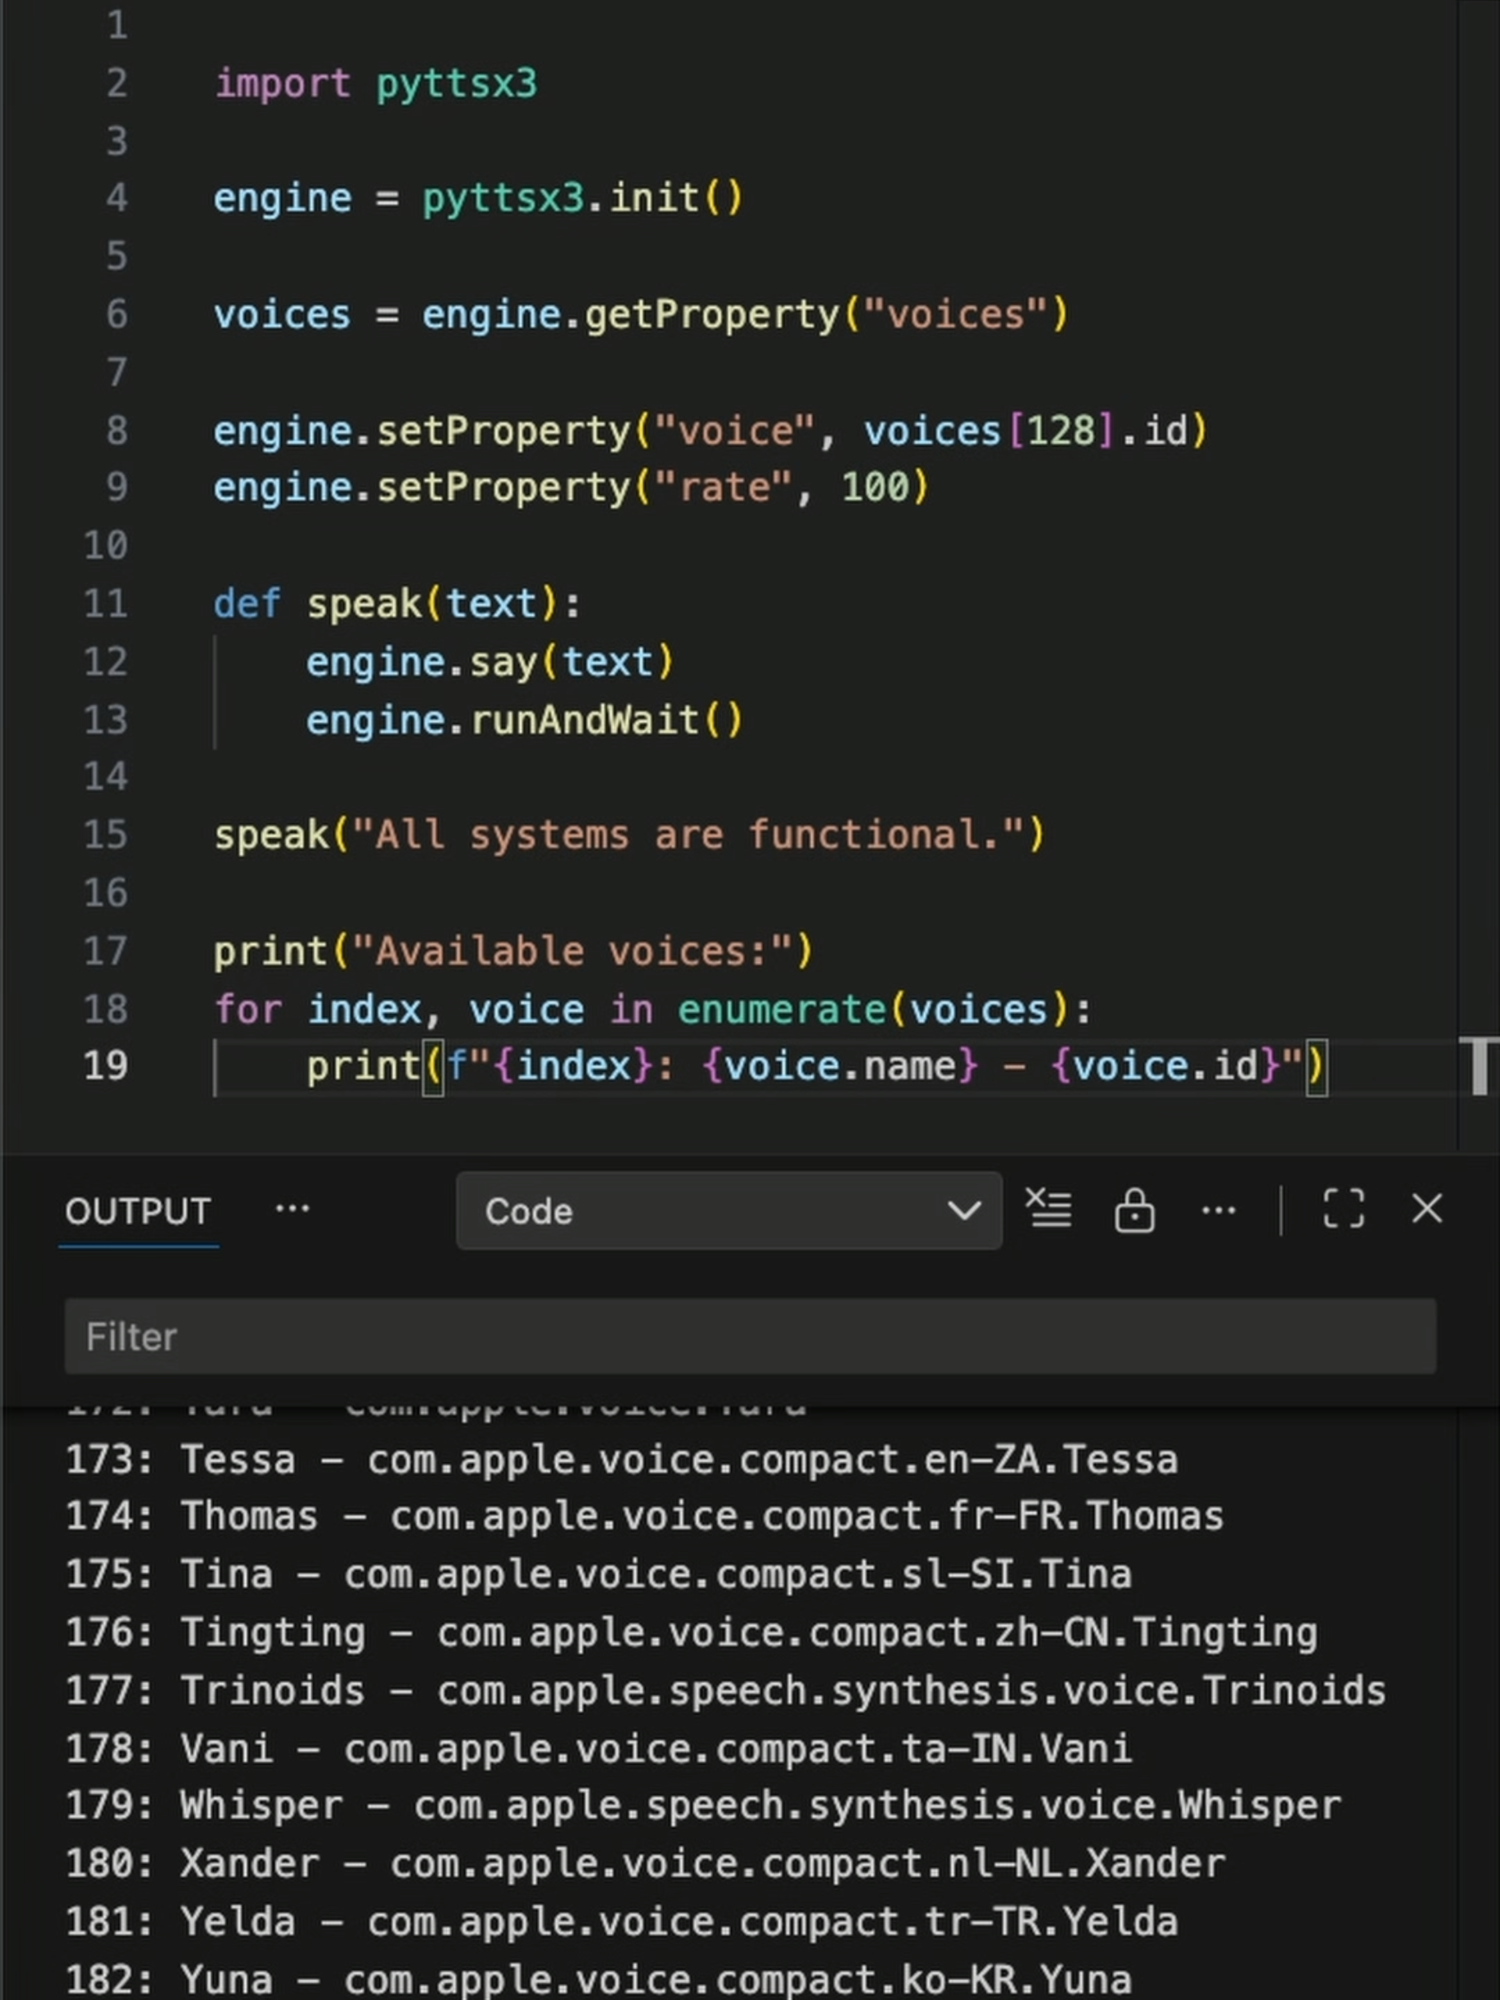Click output line 178: Vani
The width and height of the screenshot is (1500, 2000).
coord(599,1748)
